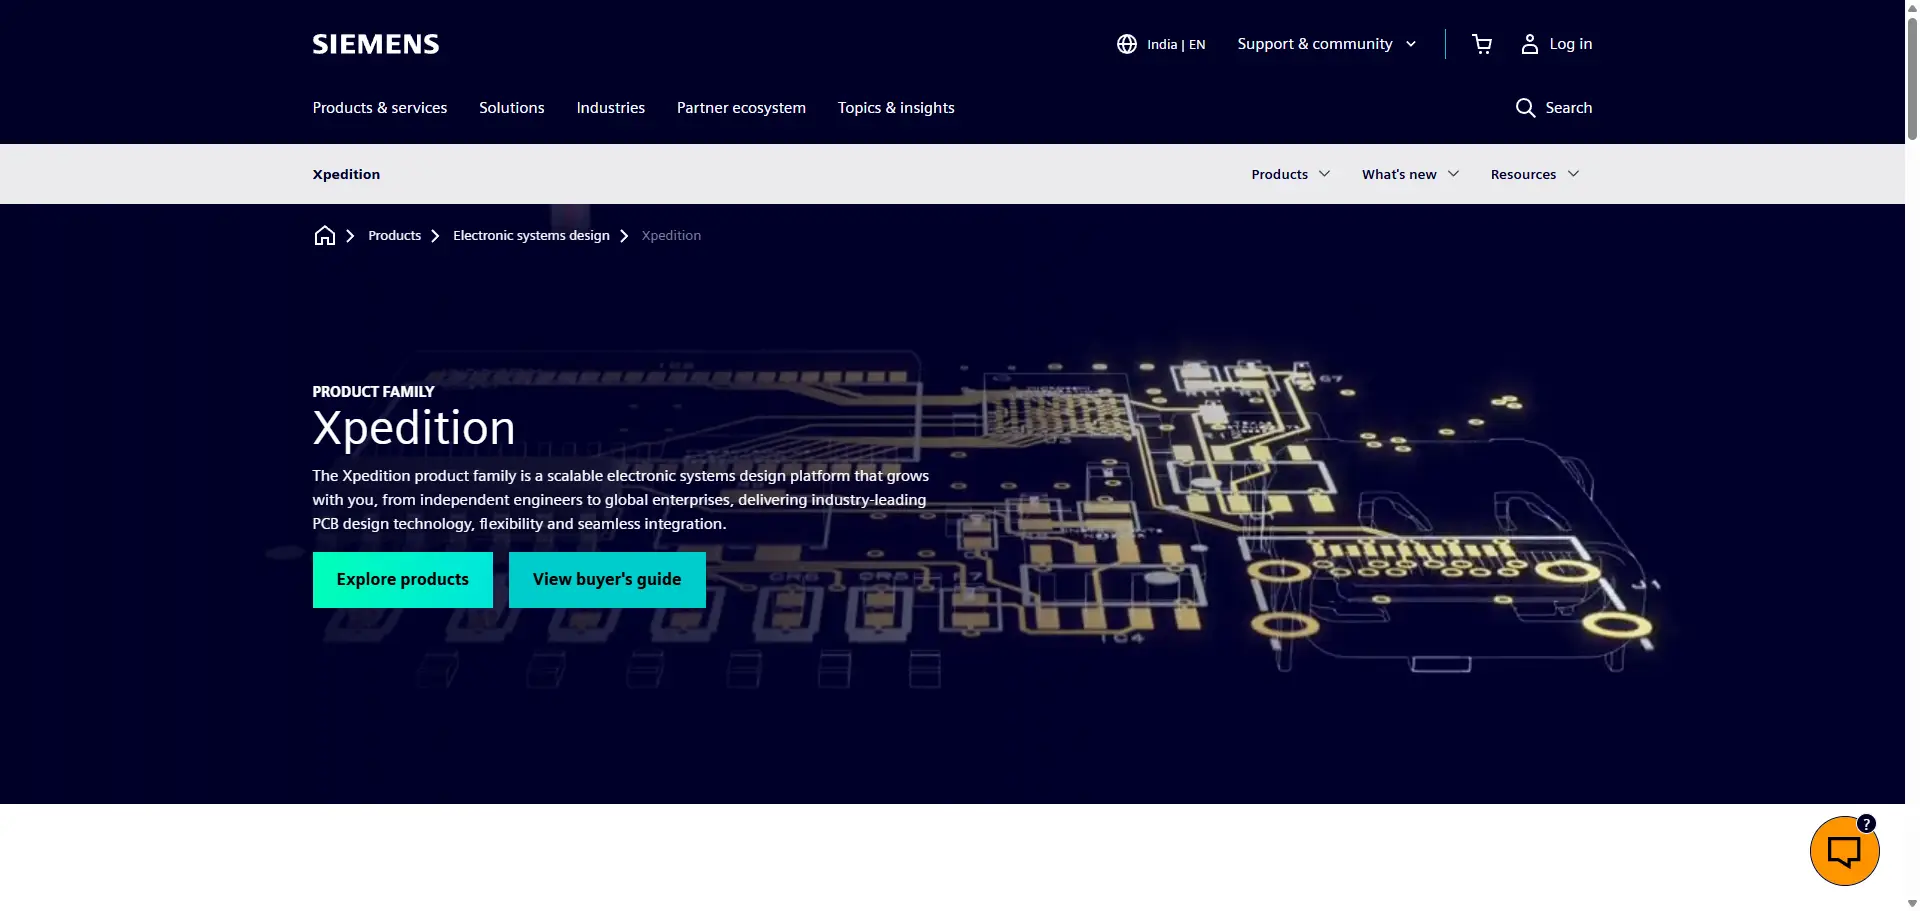
Task: Open Electronic systems design breadcrumb link
Action: click(x=531, y=236)
